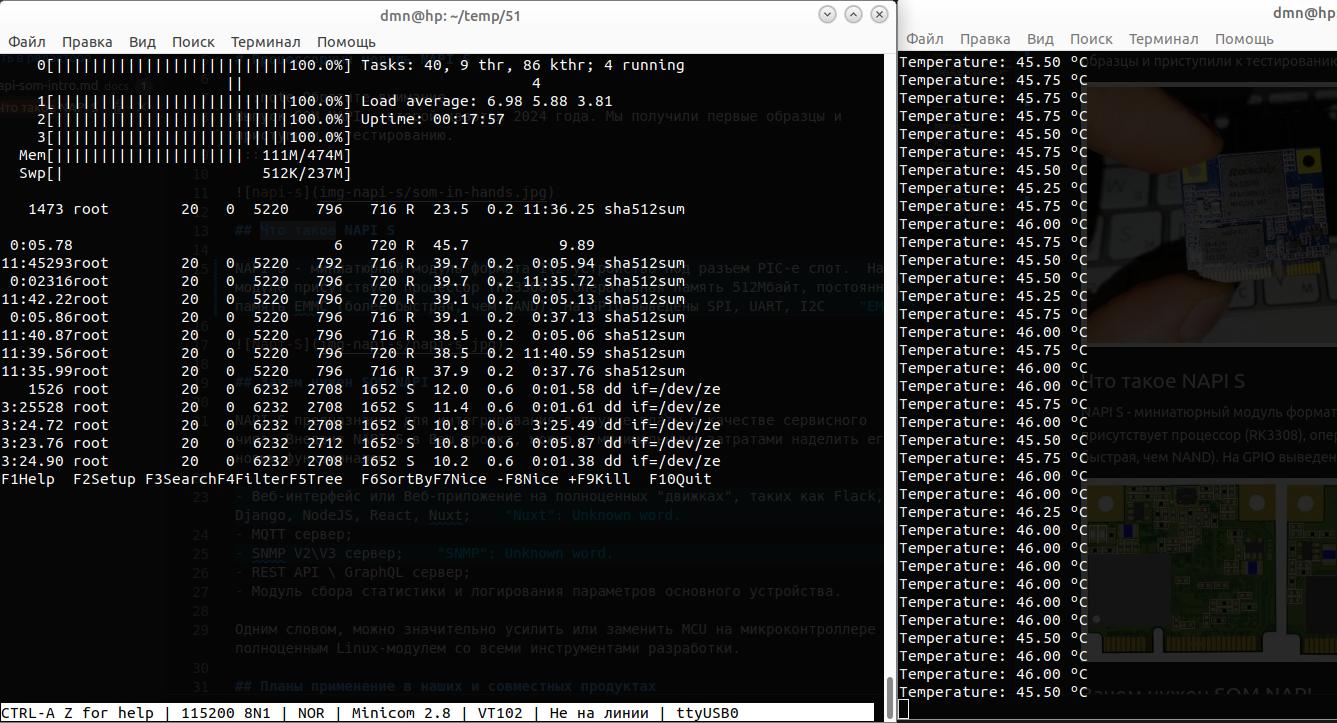Open Поиск menu in the htop terminal window
Image resolution: width=1337 pixels, height=723 pixels.
193,42
